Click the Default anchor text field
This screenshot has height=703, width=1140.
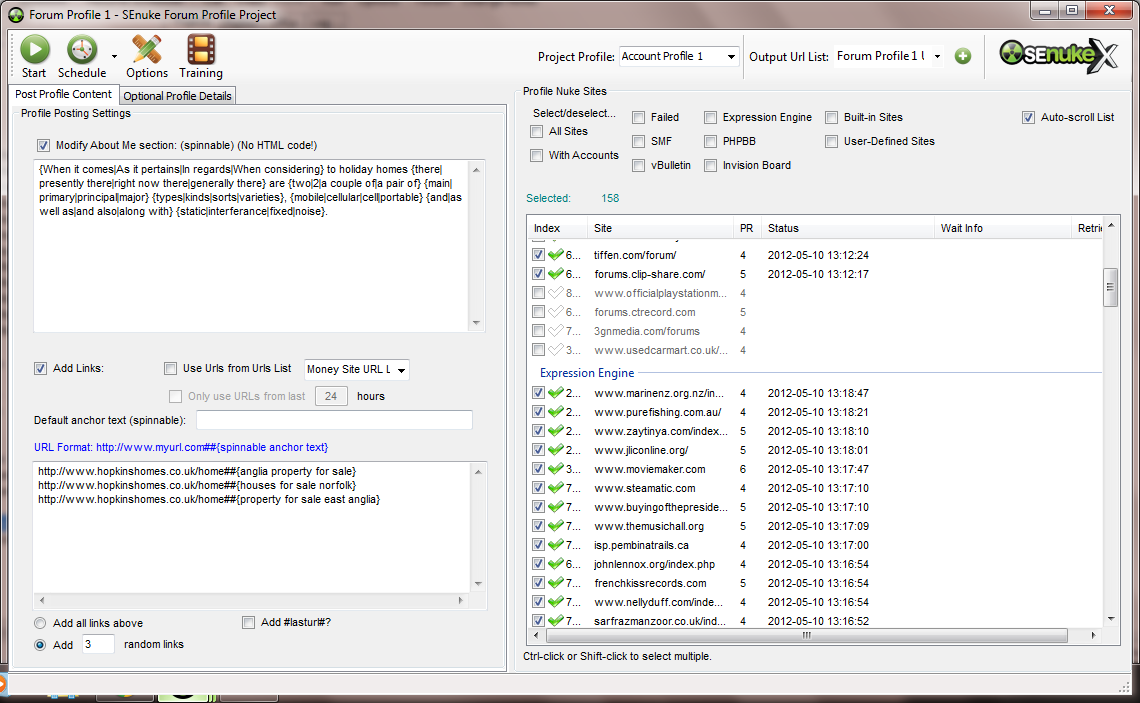tap(334, 420)
